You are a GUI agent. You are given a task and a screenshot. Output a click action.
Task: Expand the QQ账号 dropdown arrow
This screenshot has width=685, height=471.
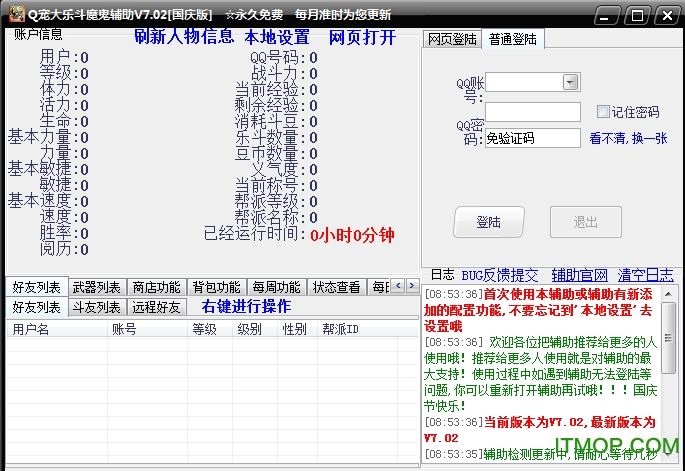click(x=571, y=82)
